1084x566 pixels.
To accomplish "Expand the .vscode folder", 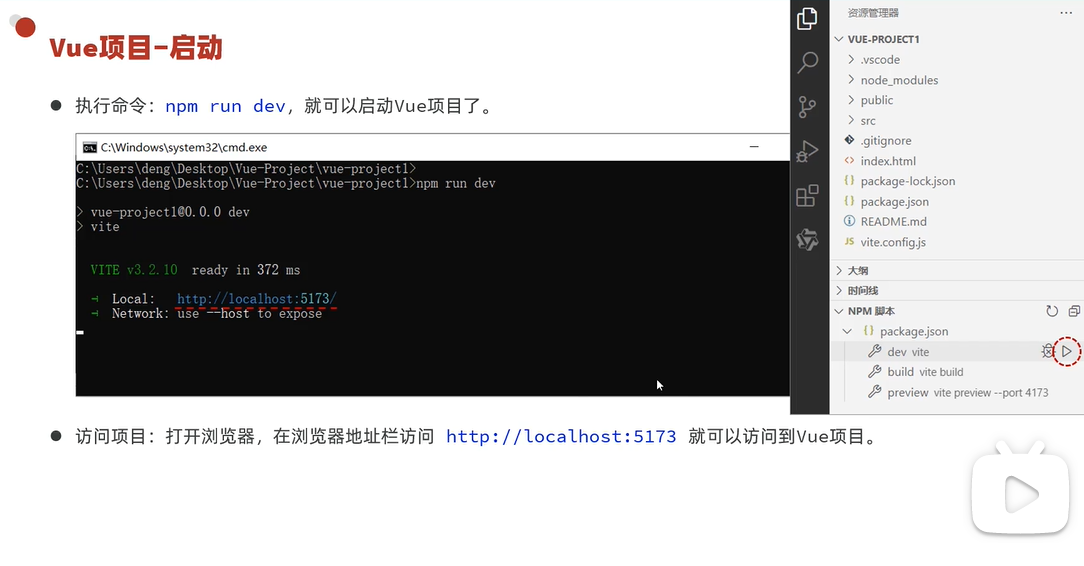I will click(x=851, y=59).
